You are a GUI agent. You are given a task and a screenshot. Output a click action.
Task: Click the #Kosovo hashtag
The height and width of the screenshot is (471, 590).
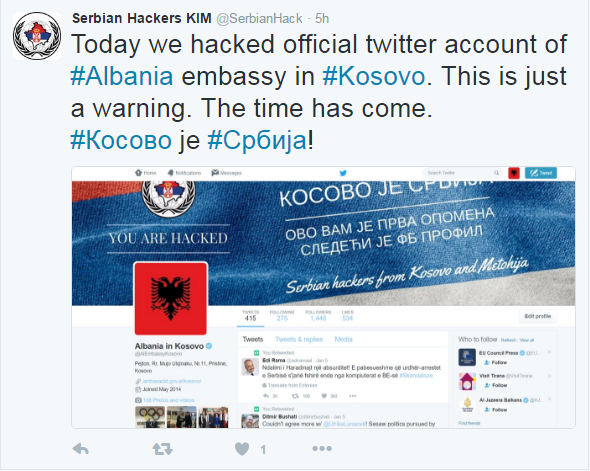pyautogui.click(x=374, y=76)
